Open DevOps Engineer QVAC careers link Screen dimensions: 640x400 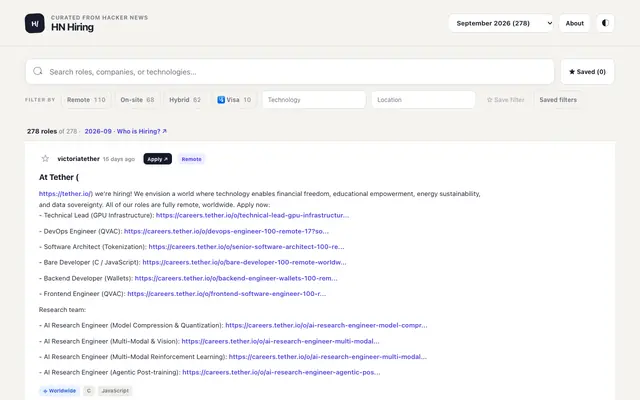click(x=226, y=231)
